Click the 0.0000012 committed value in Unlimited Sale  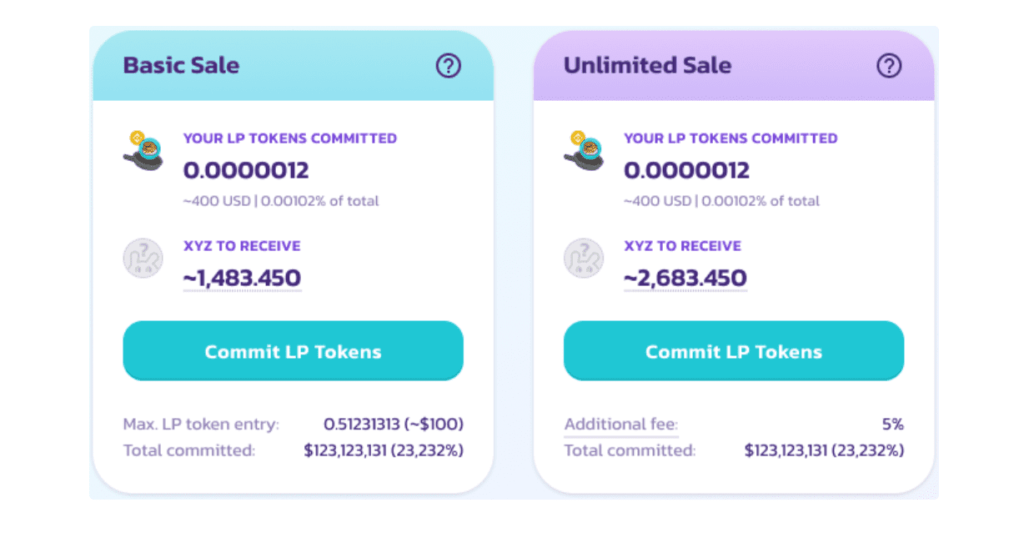[687, 170]
